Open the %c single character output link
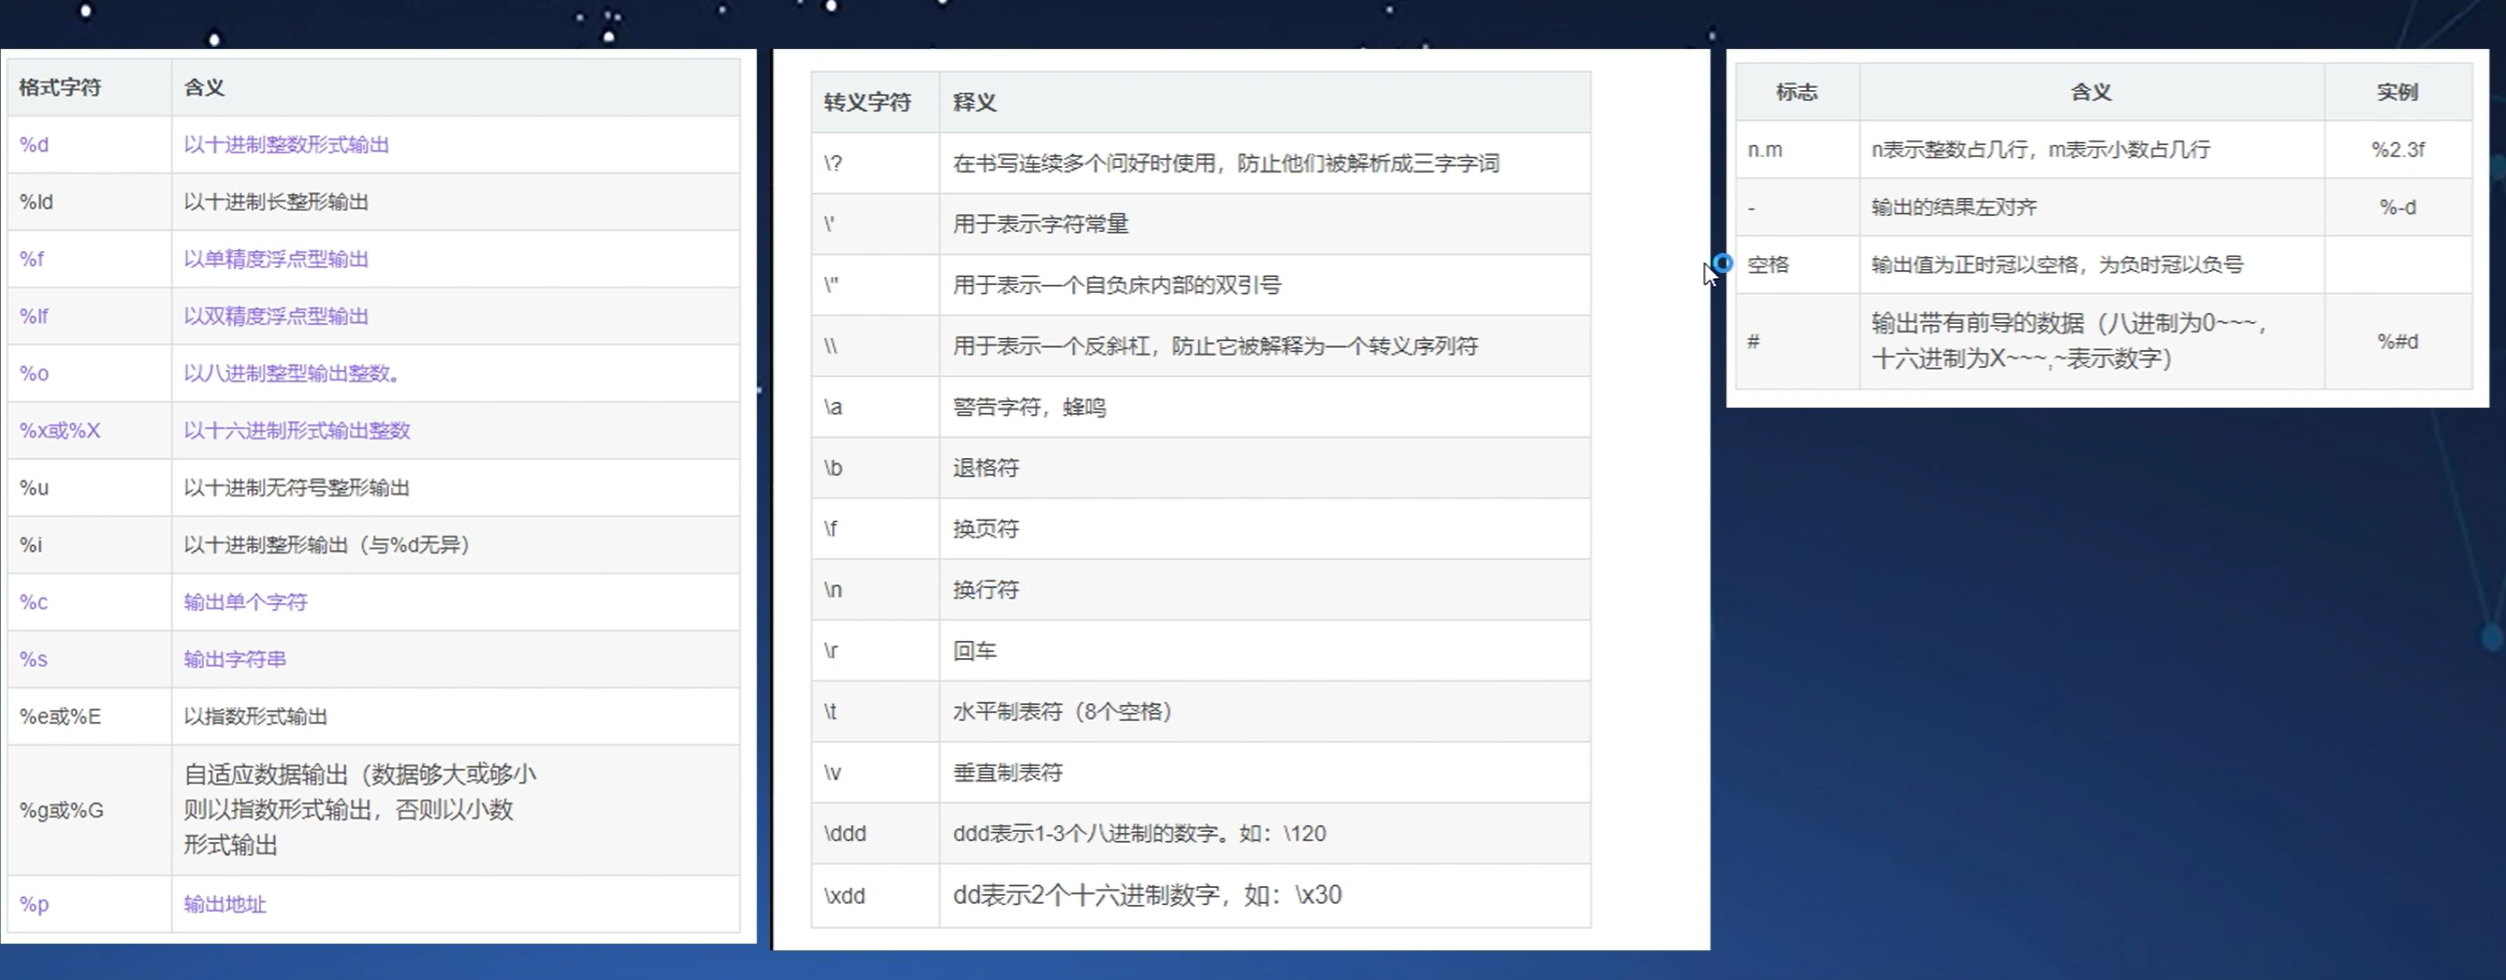 (x=33, y=602)
